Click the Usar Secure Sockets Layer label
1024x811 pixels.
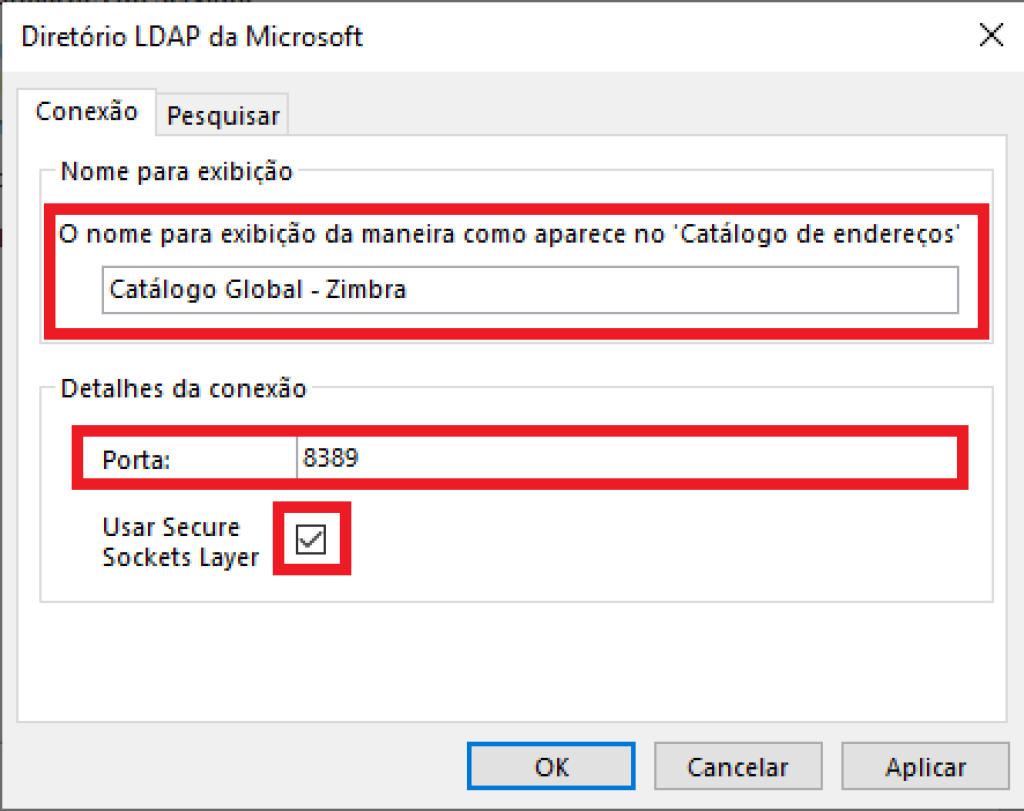tap(180, 542)
